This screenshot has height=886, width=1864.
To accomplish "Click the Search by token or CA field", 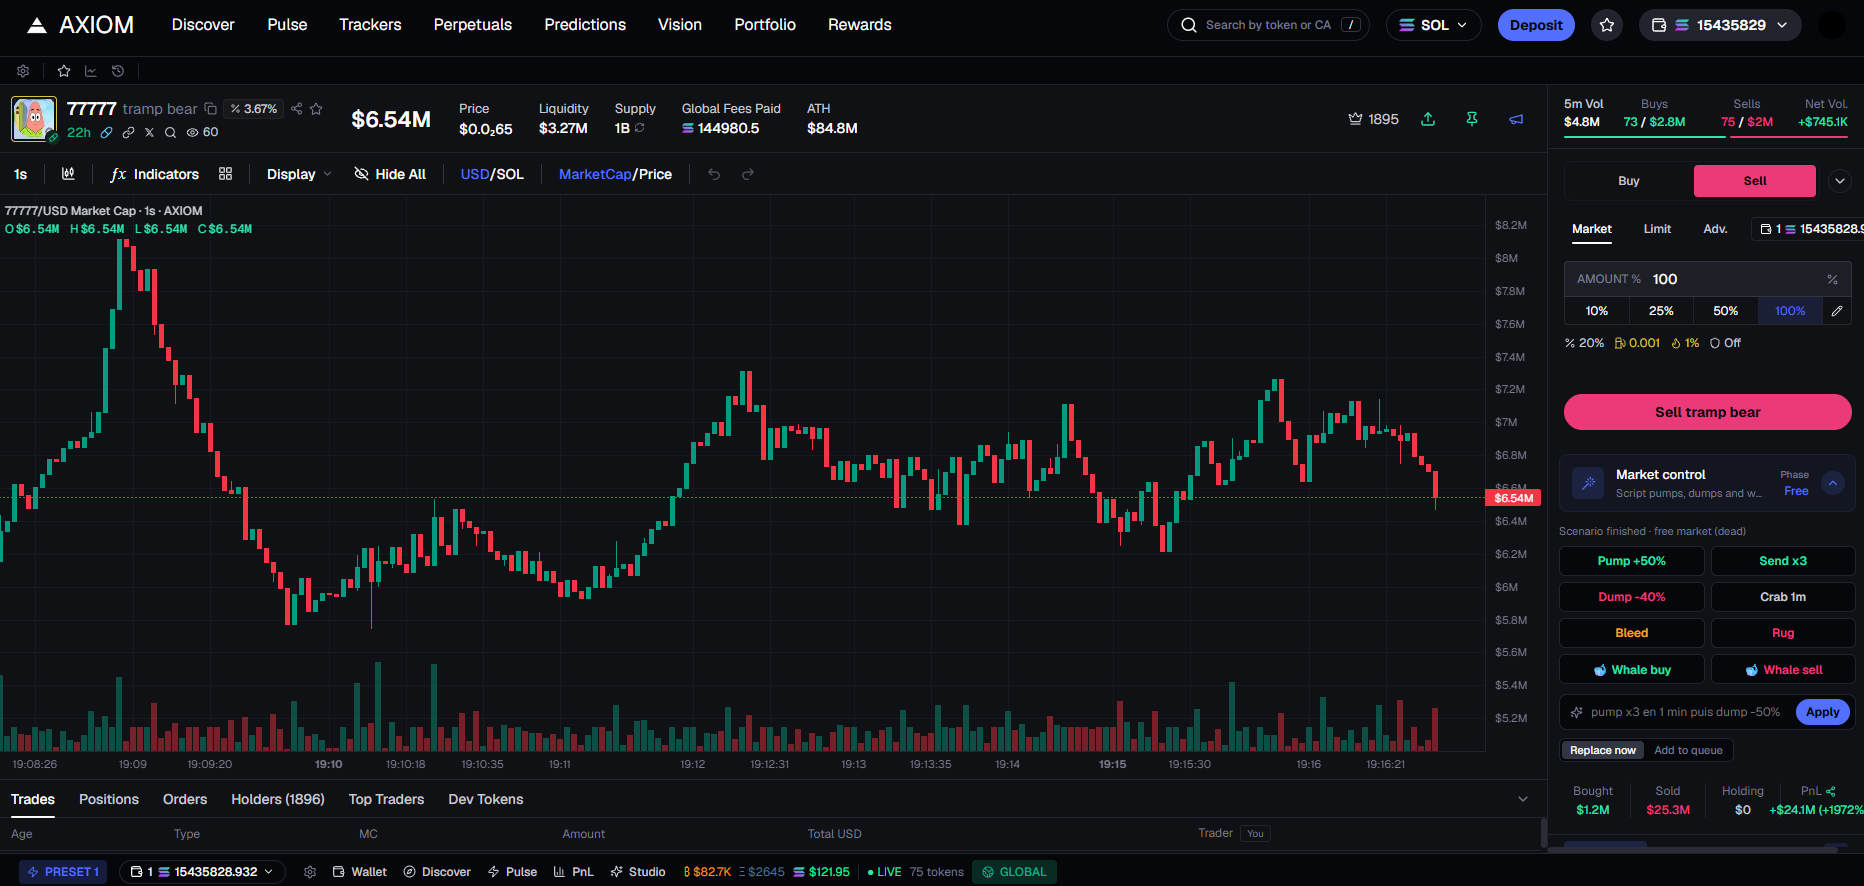I will pyautogui.click(x=1268, y=25).
